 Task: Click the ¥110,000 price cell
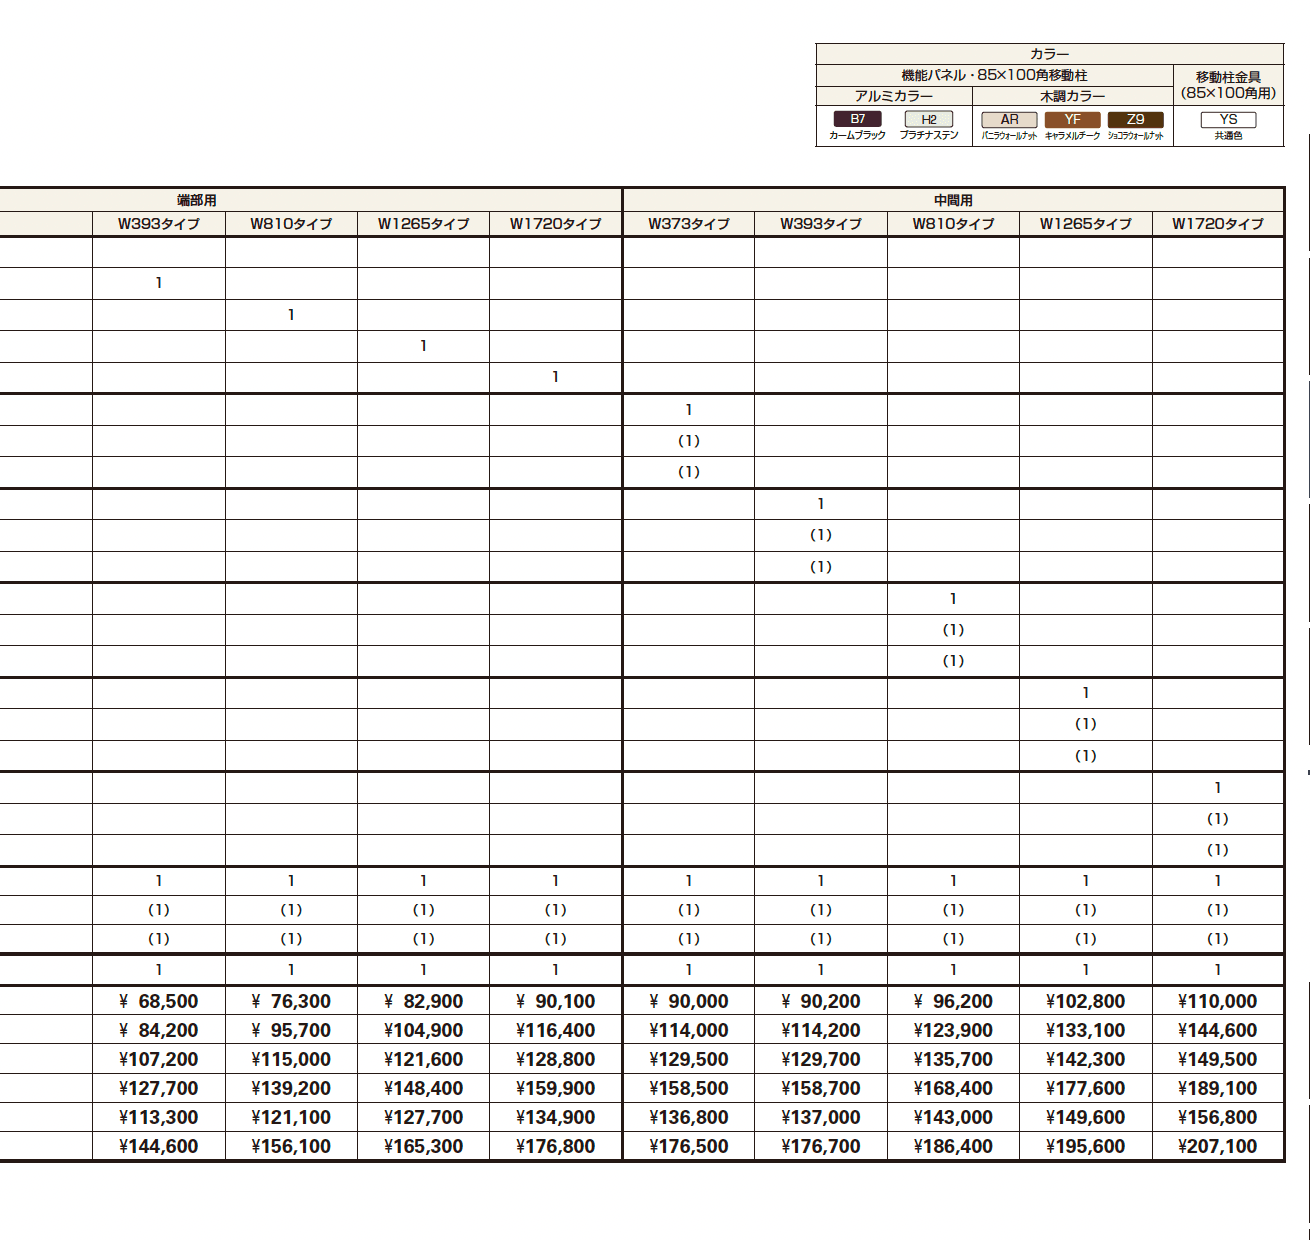tap(1218, 1001)
